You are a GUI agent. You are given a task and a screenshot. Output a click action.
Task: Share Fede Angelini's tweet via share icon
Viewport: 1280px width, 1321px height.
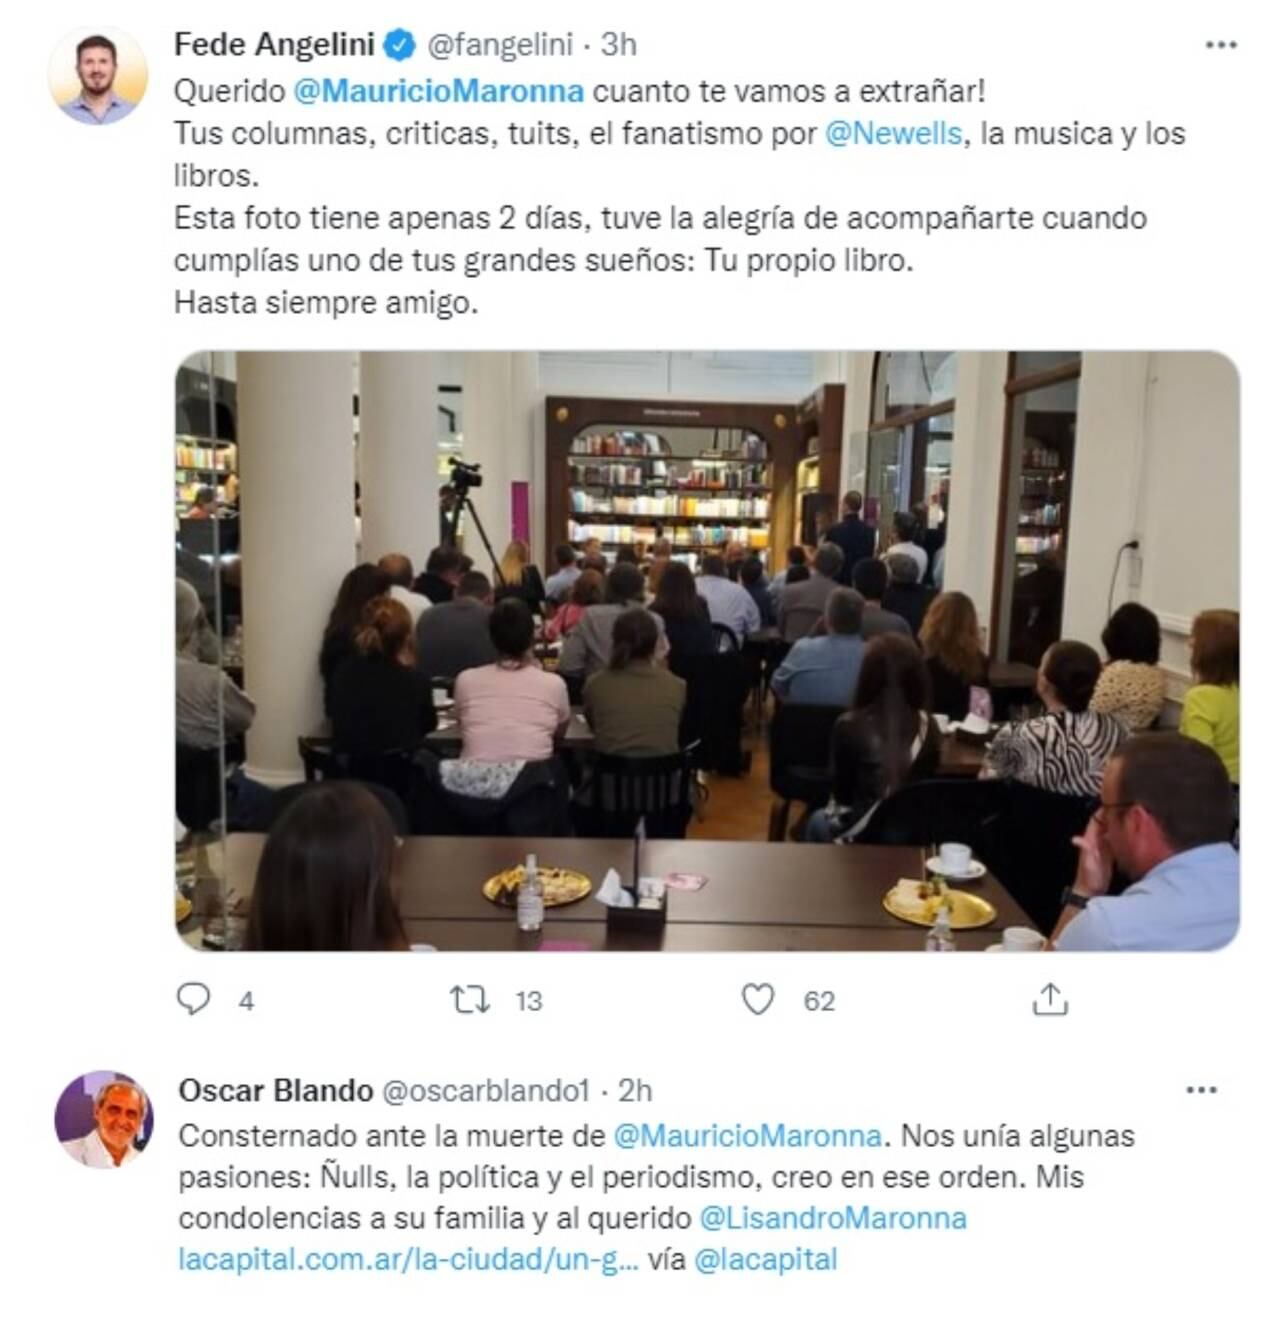(1050, 998)
